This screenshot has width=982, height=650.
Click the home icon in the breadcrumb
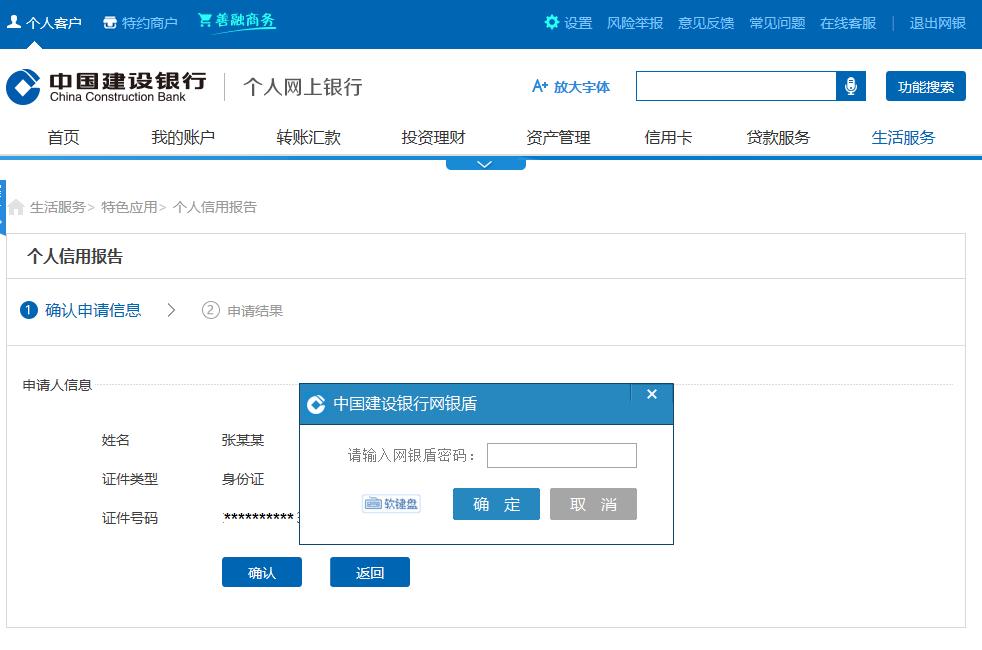tap(16, 207)
